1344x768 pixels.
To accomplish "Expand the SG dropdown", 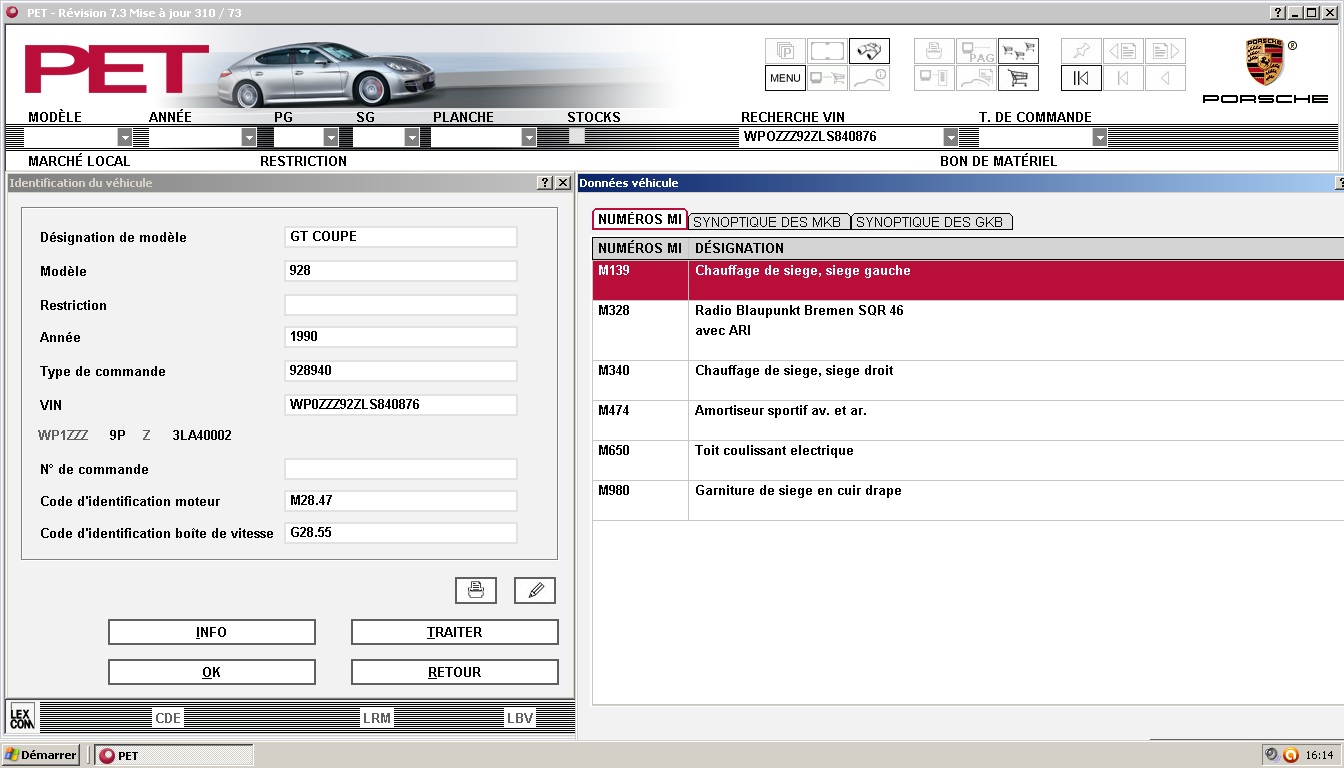I will [412, 137].
